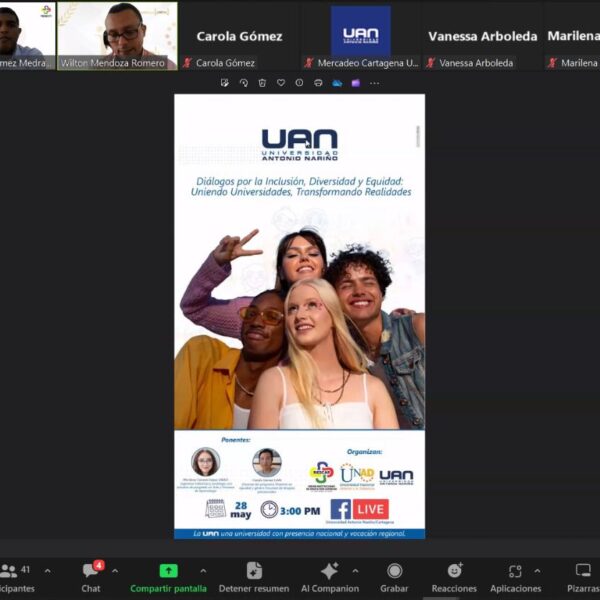Click the large Vanessa Arboleda name text
The width and height of the screenshot is (600, 600).
(483, 36)
